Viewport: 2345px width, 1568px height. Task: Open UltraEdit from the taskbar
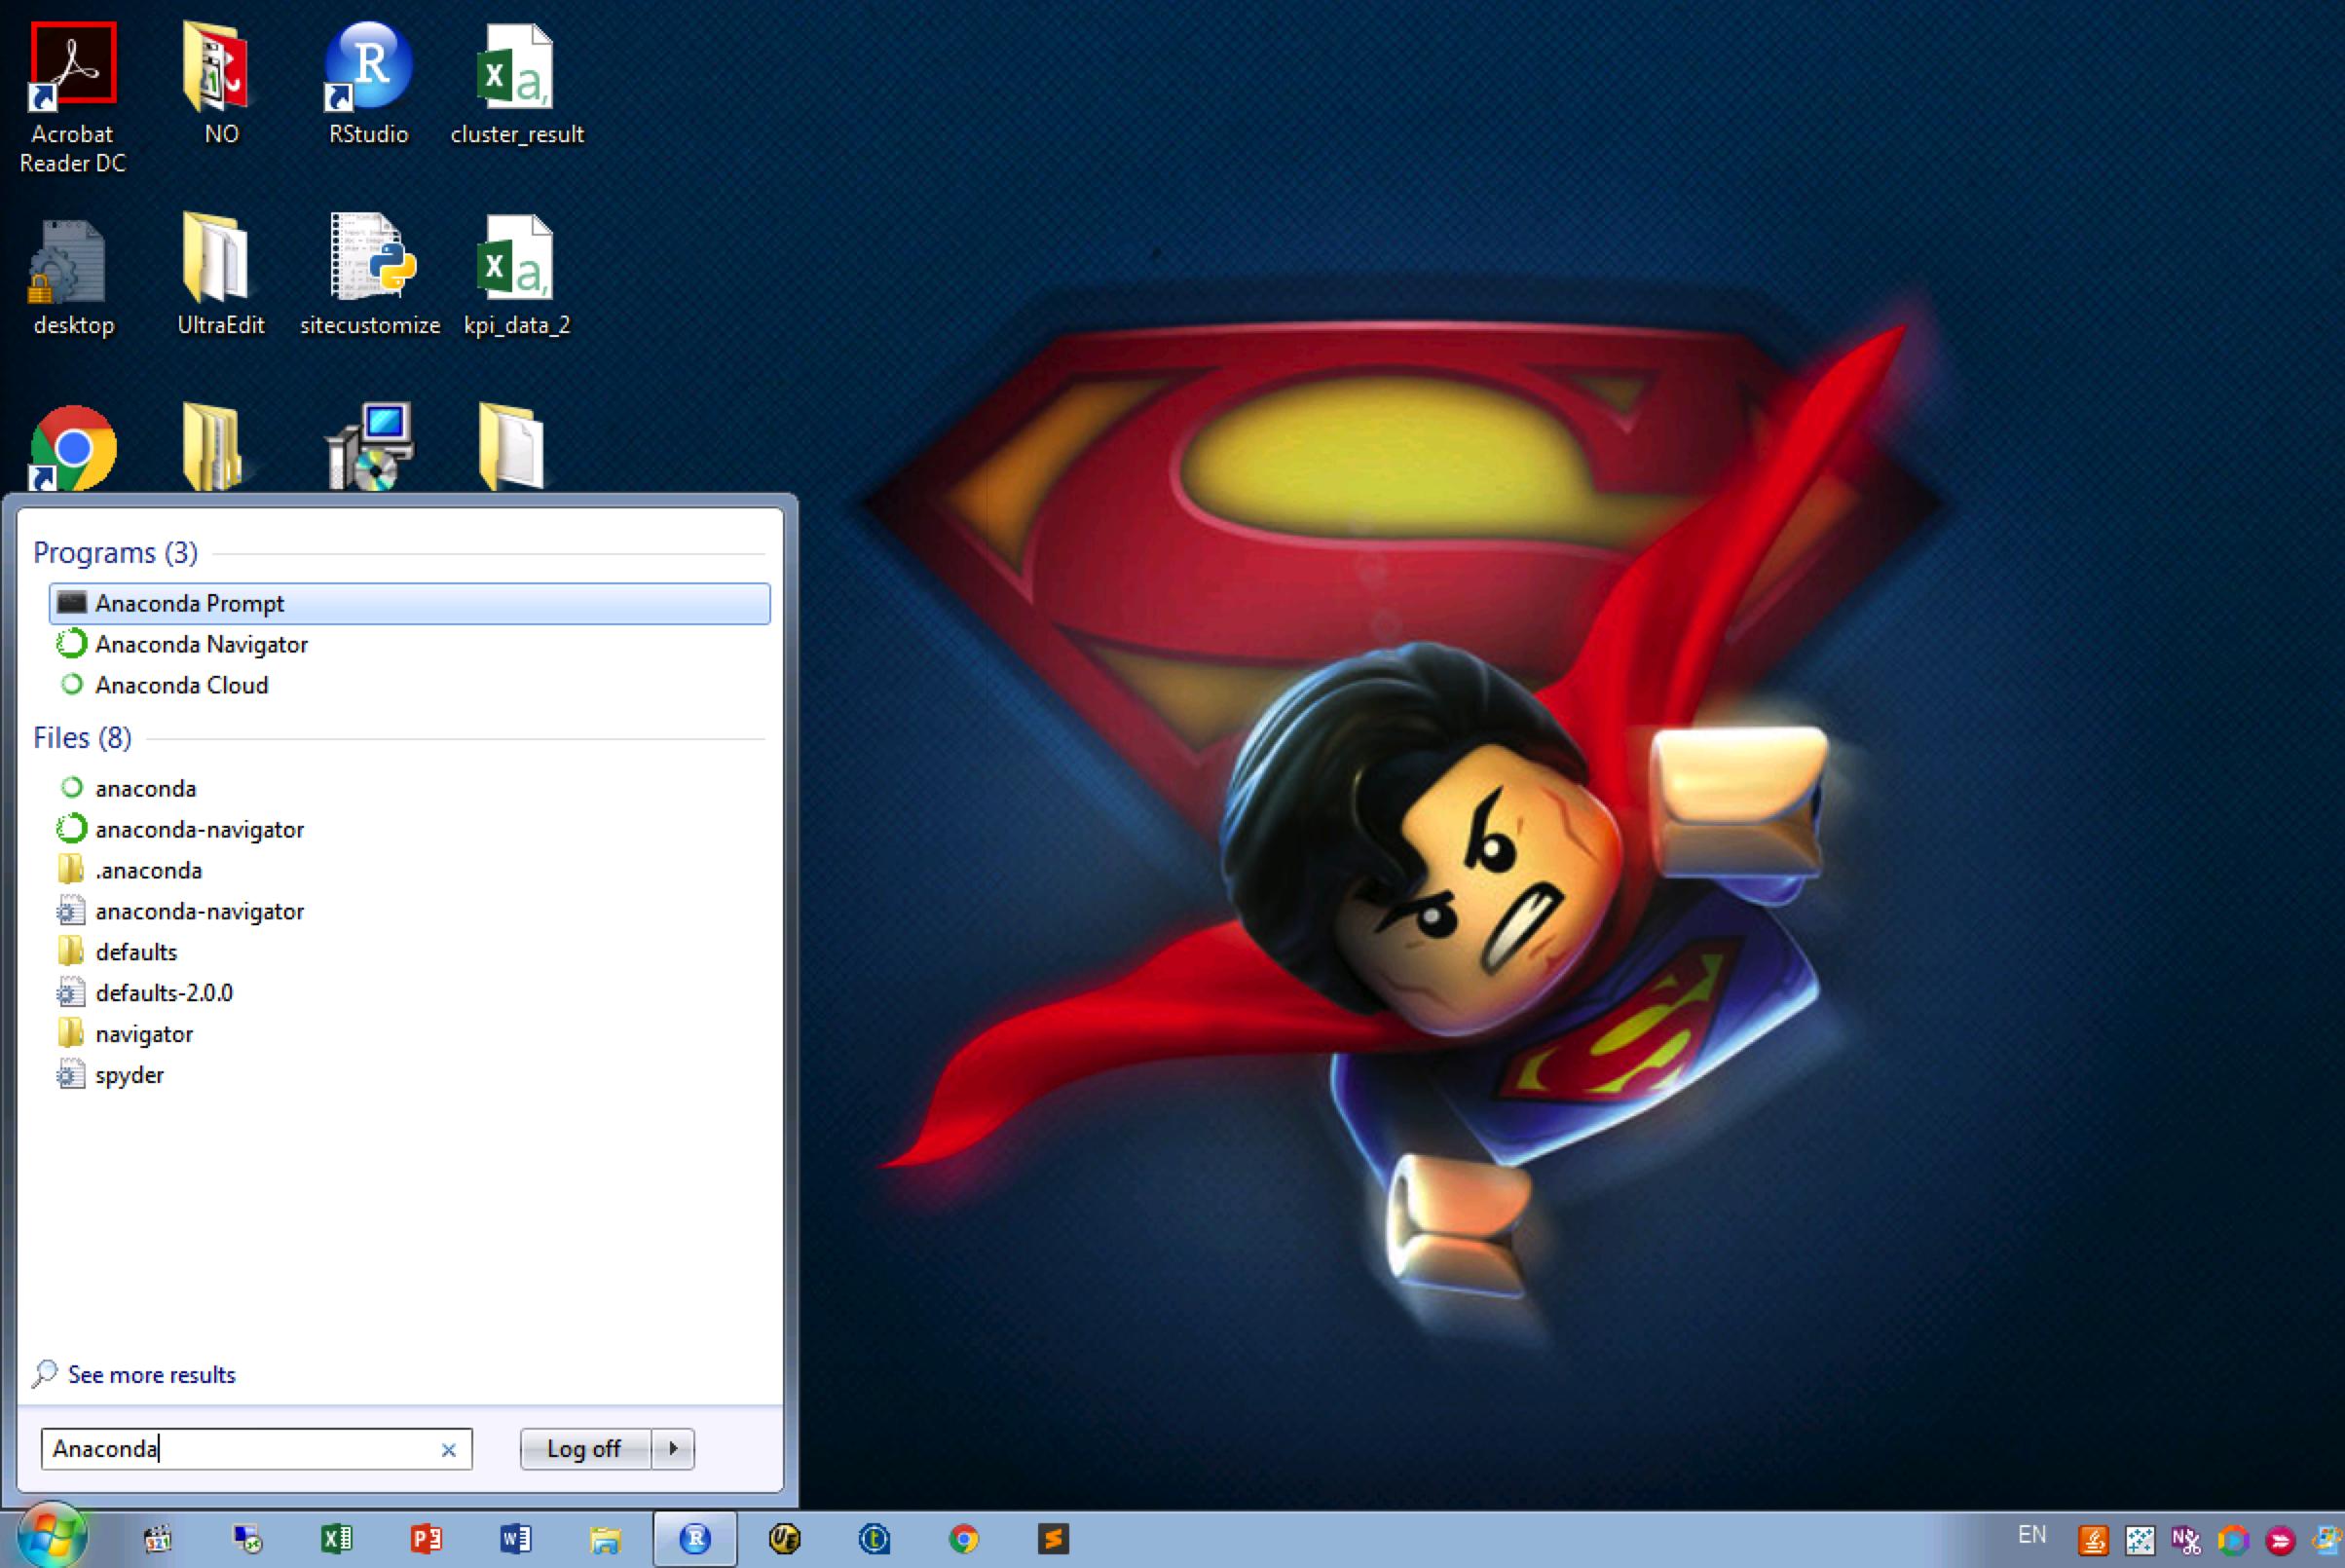point(785,1539)
